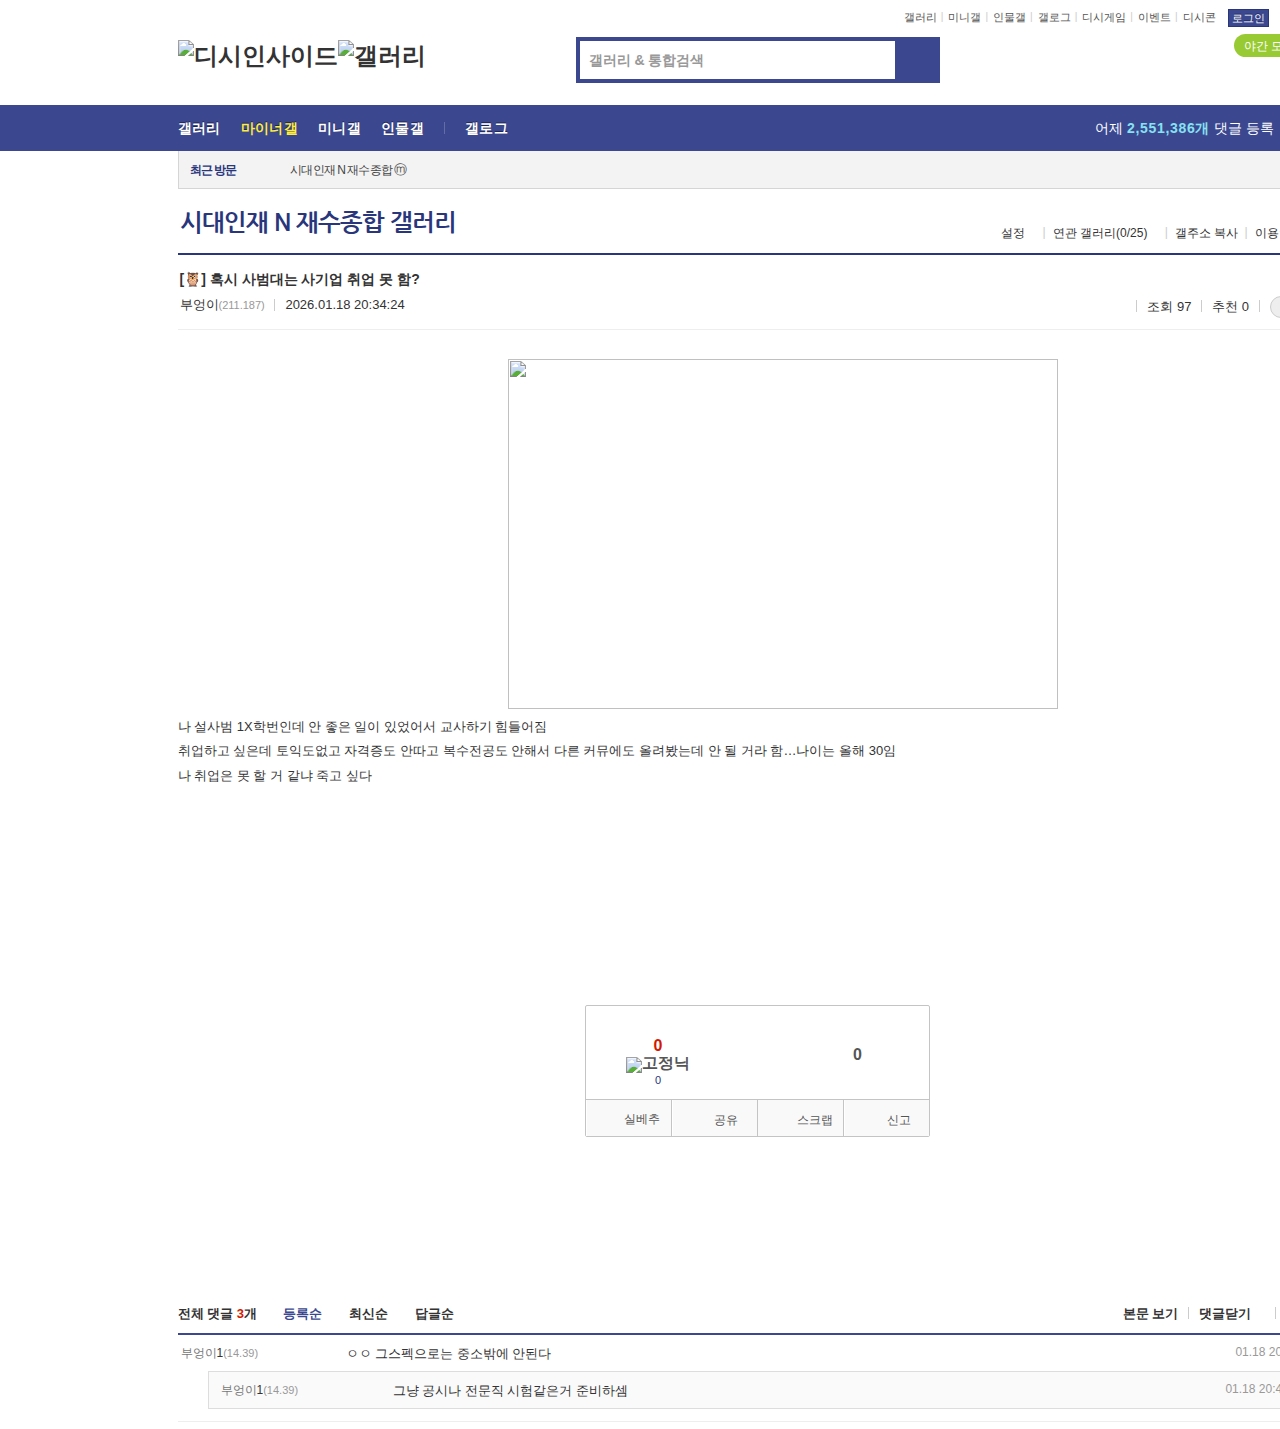Open the gallery 설정 menu
This screenshot has height=1429, width=1280.
[1013, 233]
